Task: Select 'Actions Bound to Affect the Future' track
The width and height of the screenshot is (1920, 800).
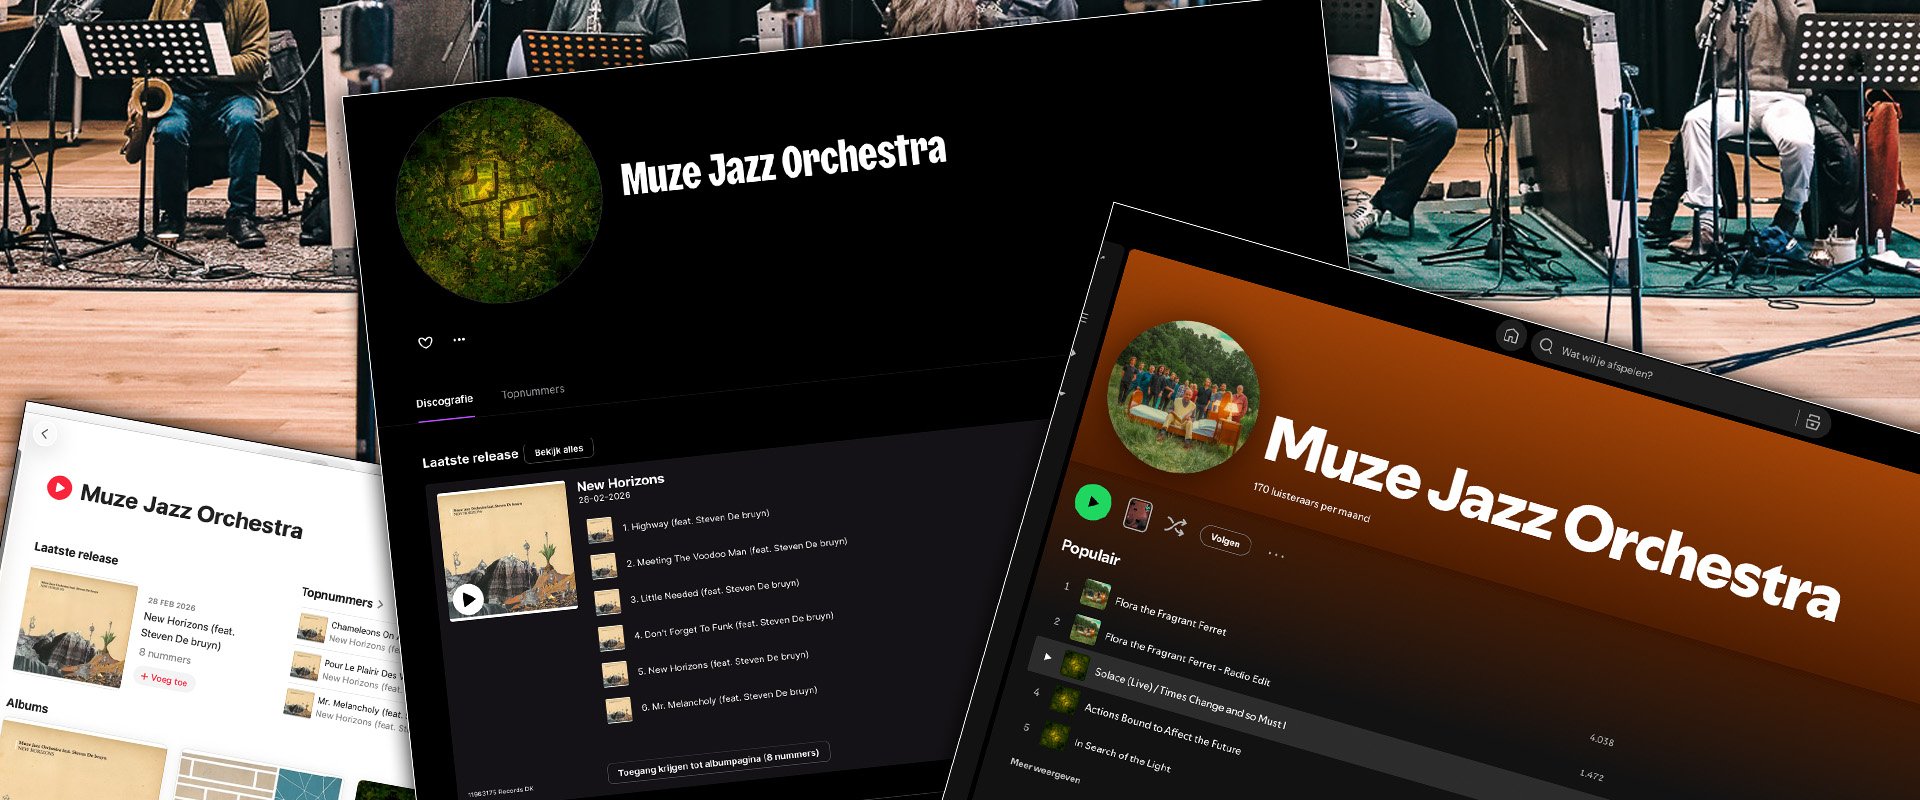Action: click(1162, 728)
